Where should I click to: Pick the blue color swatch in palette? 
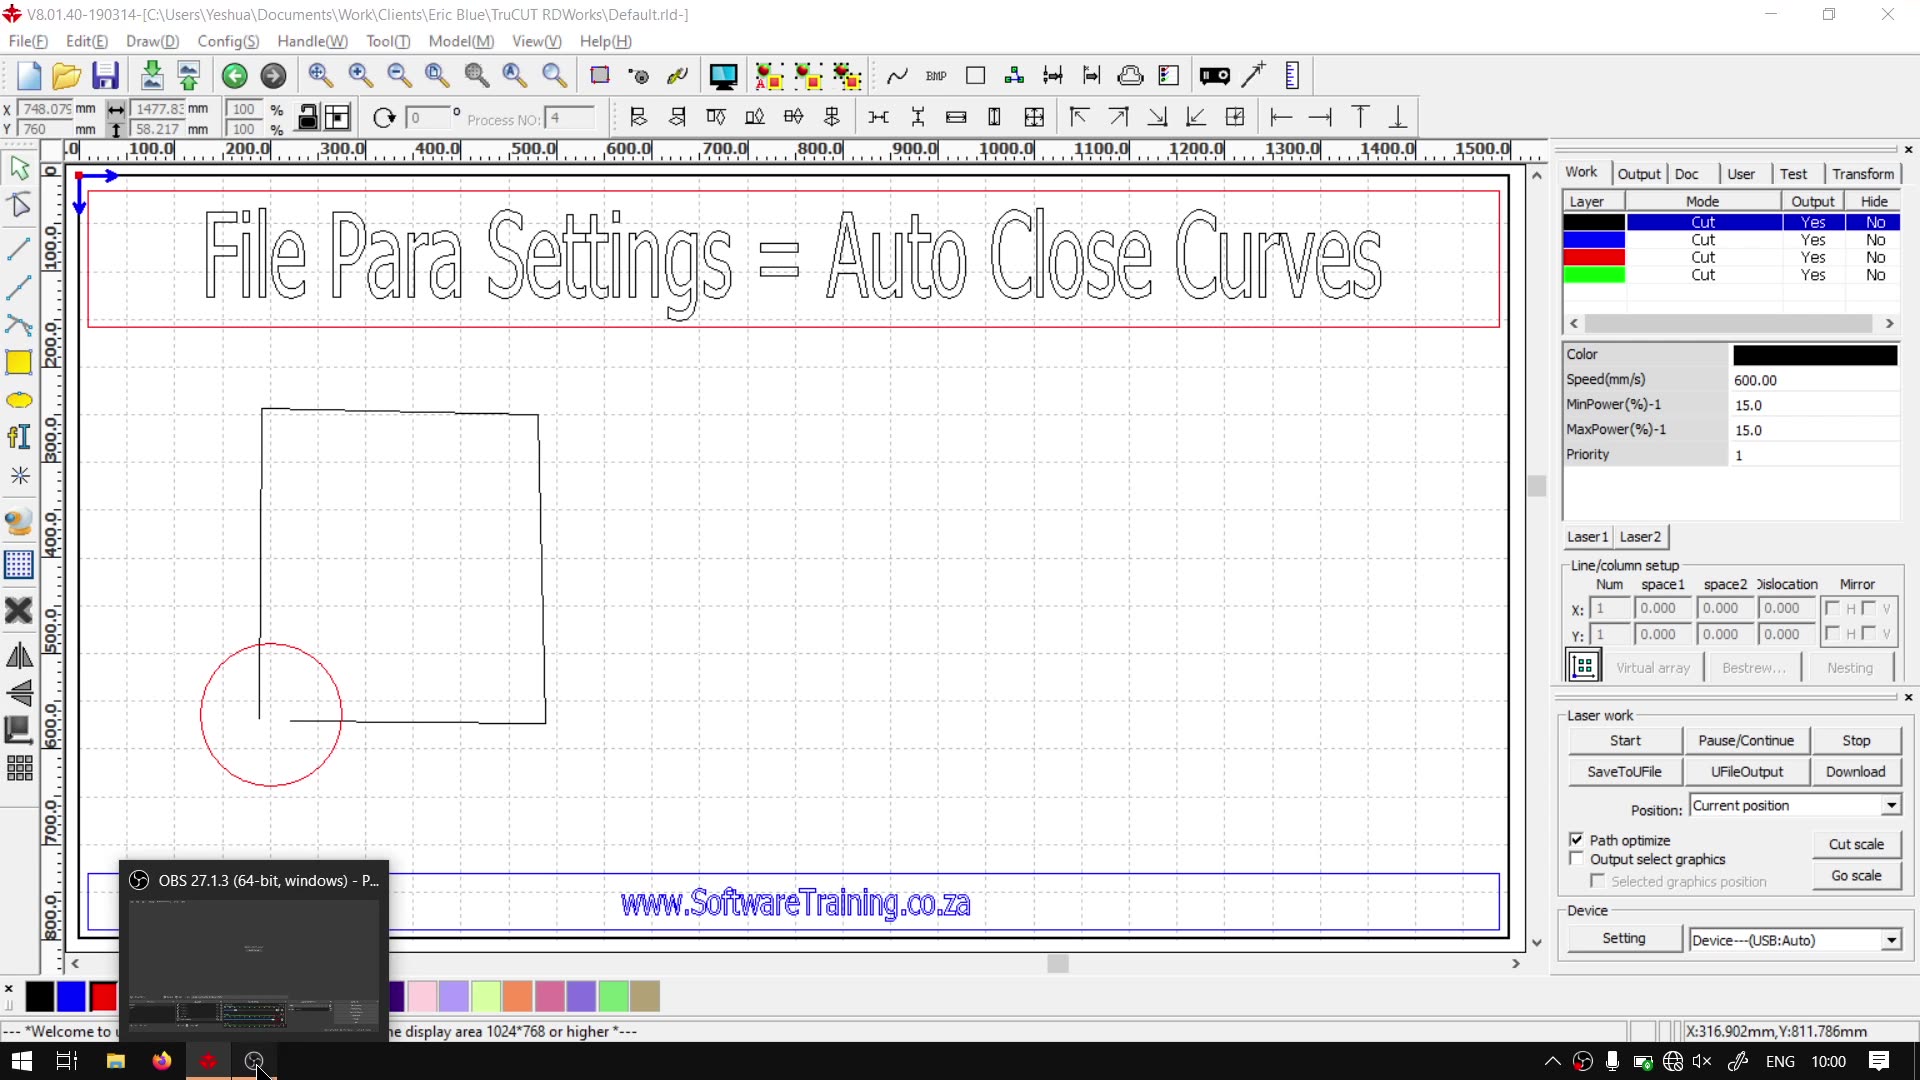tap(71, 996)
